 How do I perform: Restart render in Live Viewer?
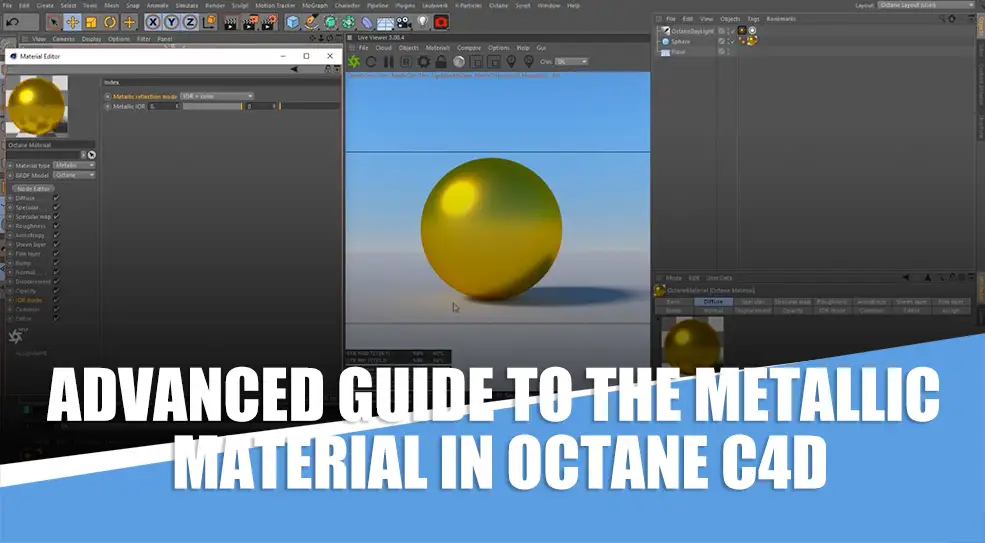click(371, 62)
